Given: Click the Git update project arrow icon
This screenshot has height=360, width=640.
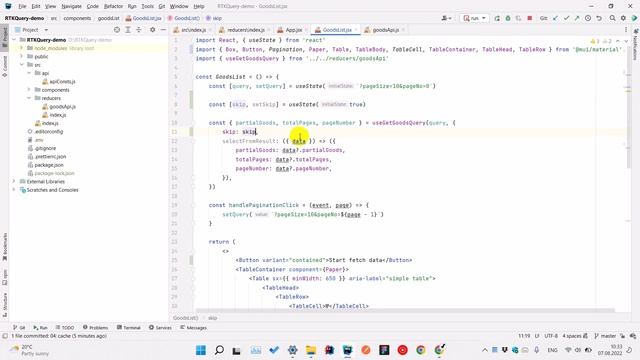Looking at the screenshot, I should [555, 18].
